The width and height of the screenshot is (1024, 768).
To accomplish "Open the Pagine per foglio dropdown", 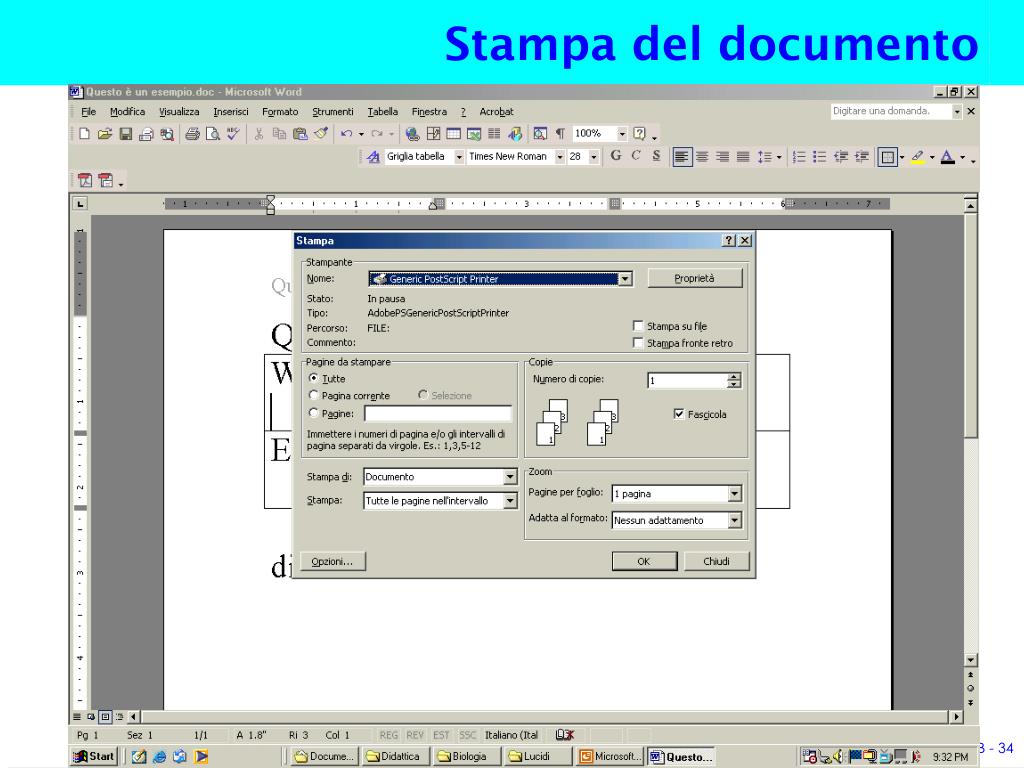I will (735, 494).
